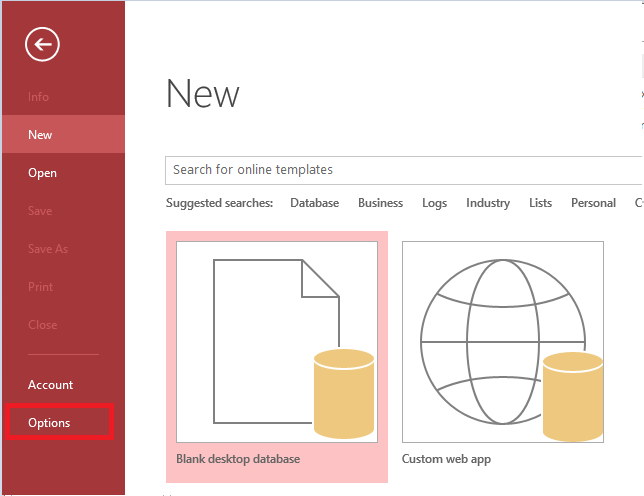Click the Custom web app caption text
This screenshot has width=644, height=496.
446,460
